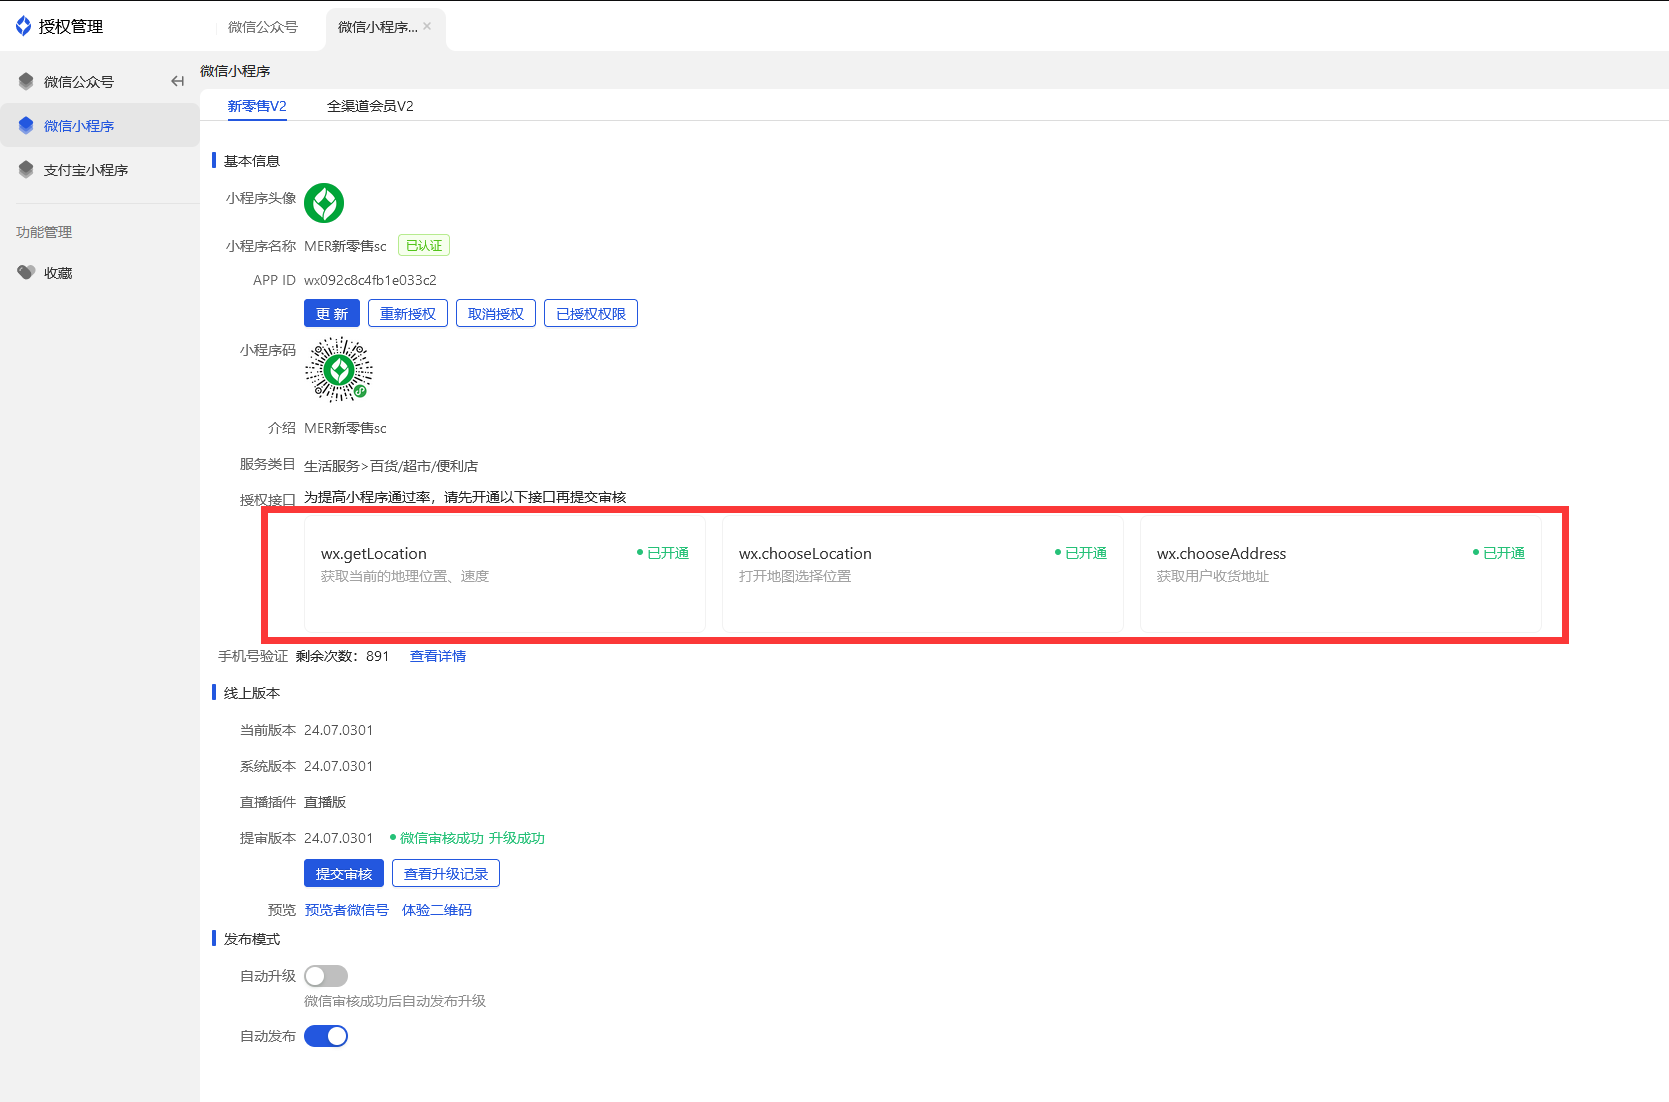
Task: Click the 已认证 badge
Action: click(x=424, y=245)
